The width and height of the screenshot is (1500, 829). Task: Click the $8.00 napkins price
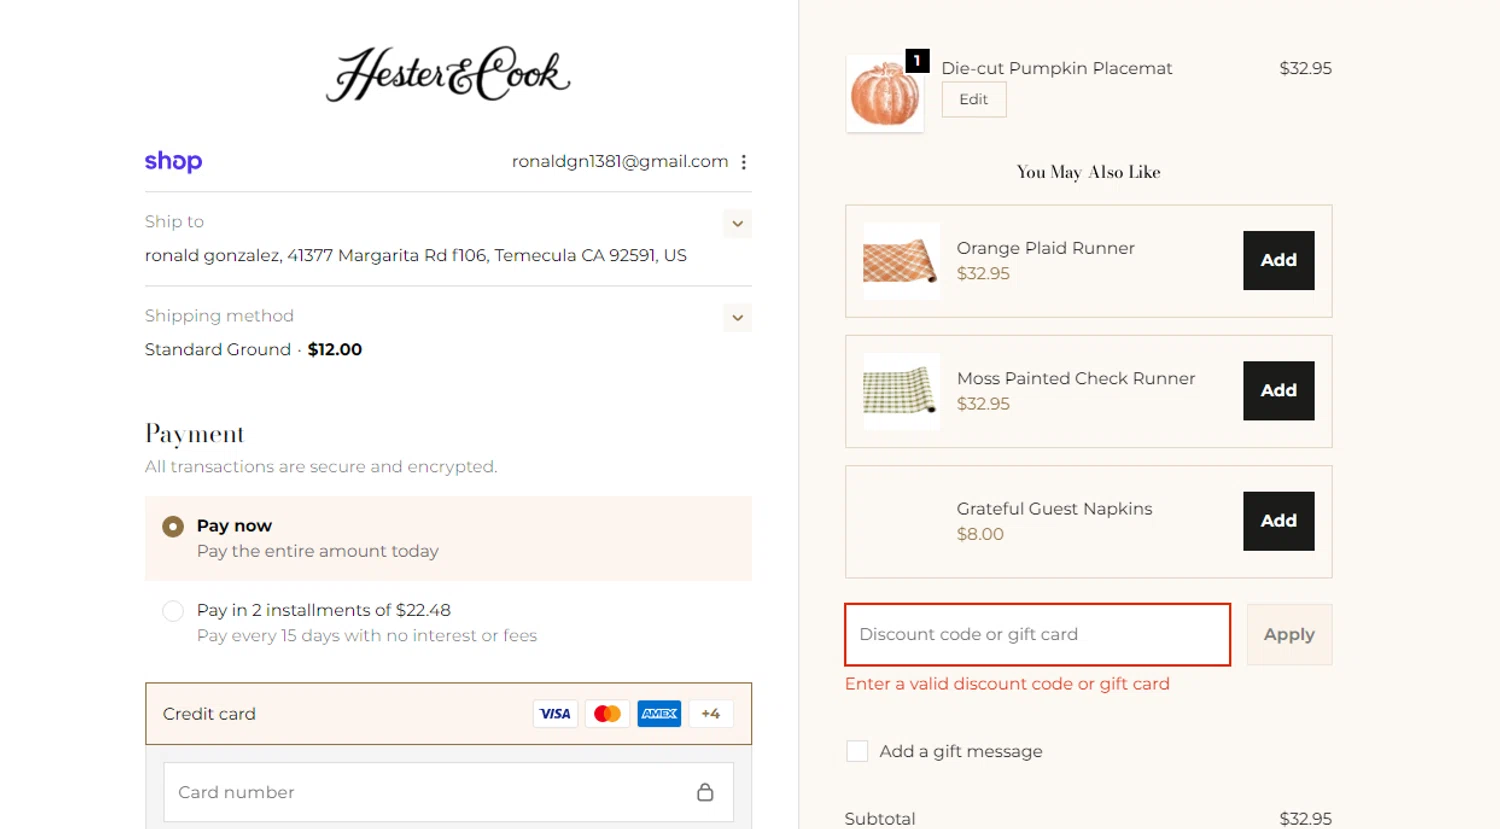pos(980,534)
